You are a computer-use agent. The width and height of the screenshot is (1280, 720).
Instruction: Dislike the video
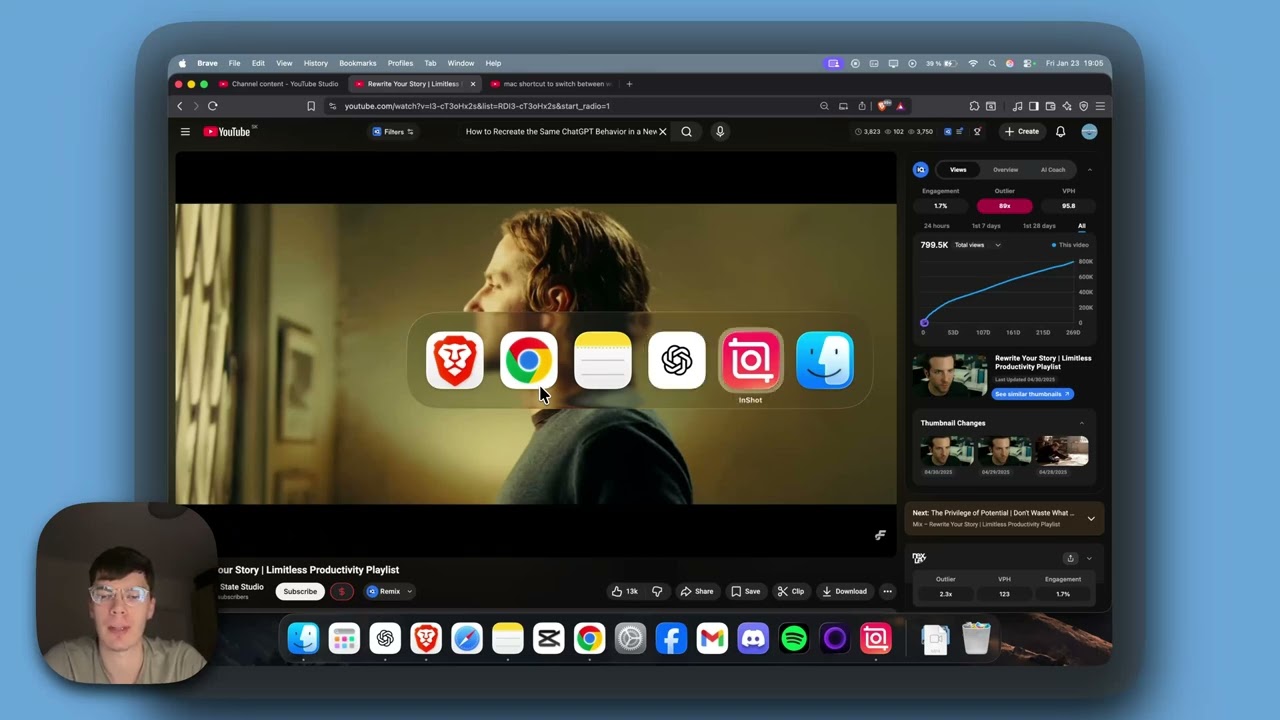click(657, 591)
